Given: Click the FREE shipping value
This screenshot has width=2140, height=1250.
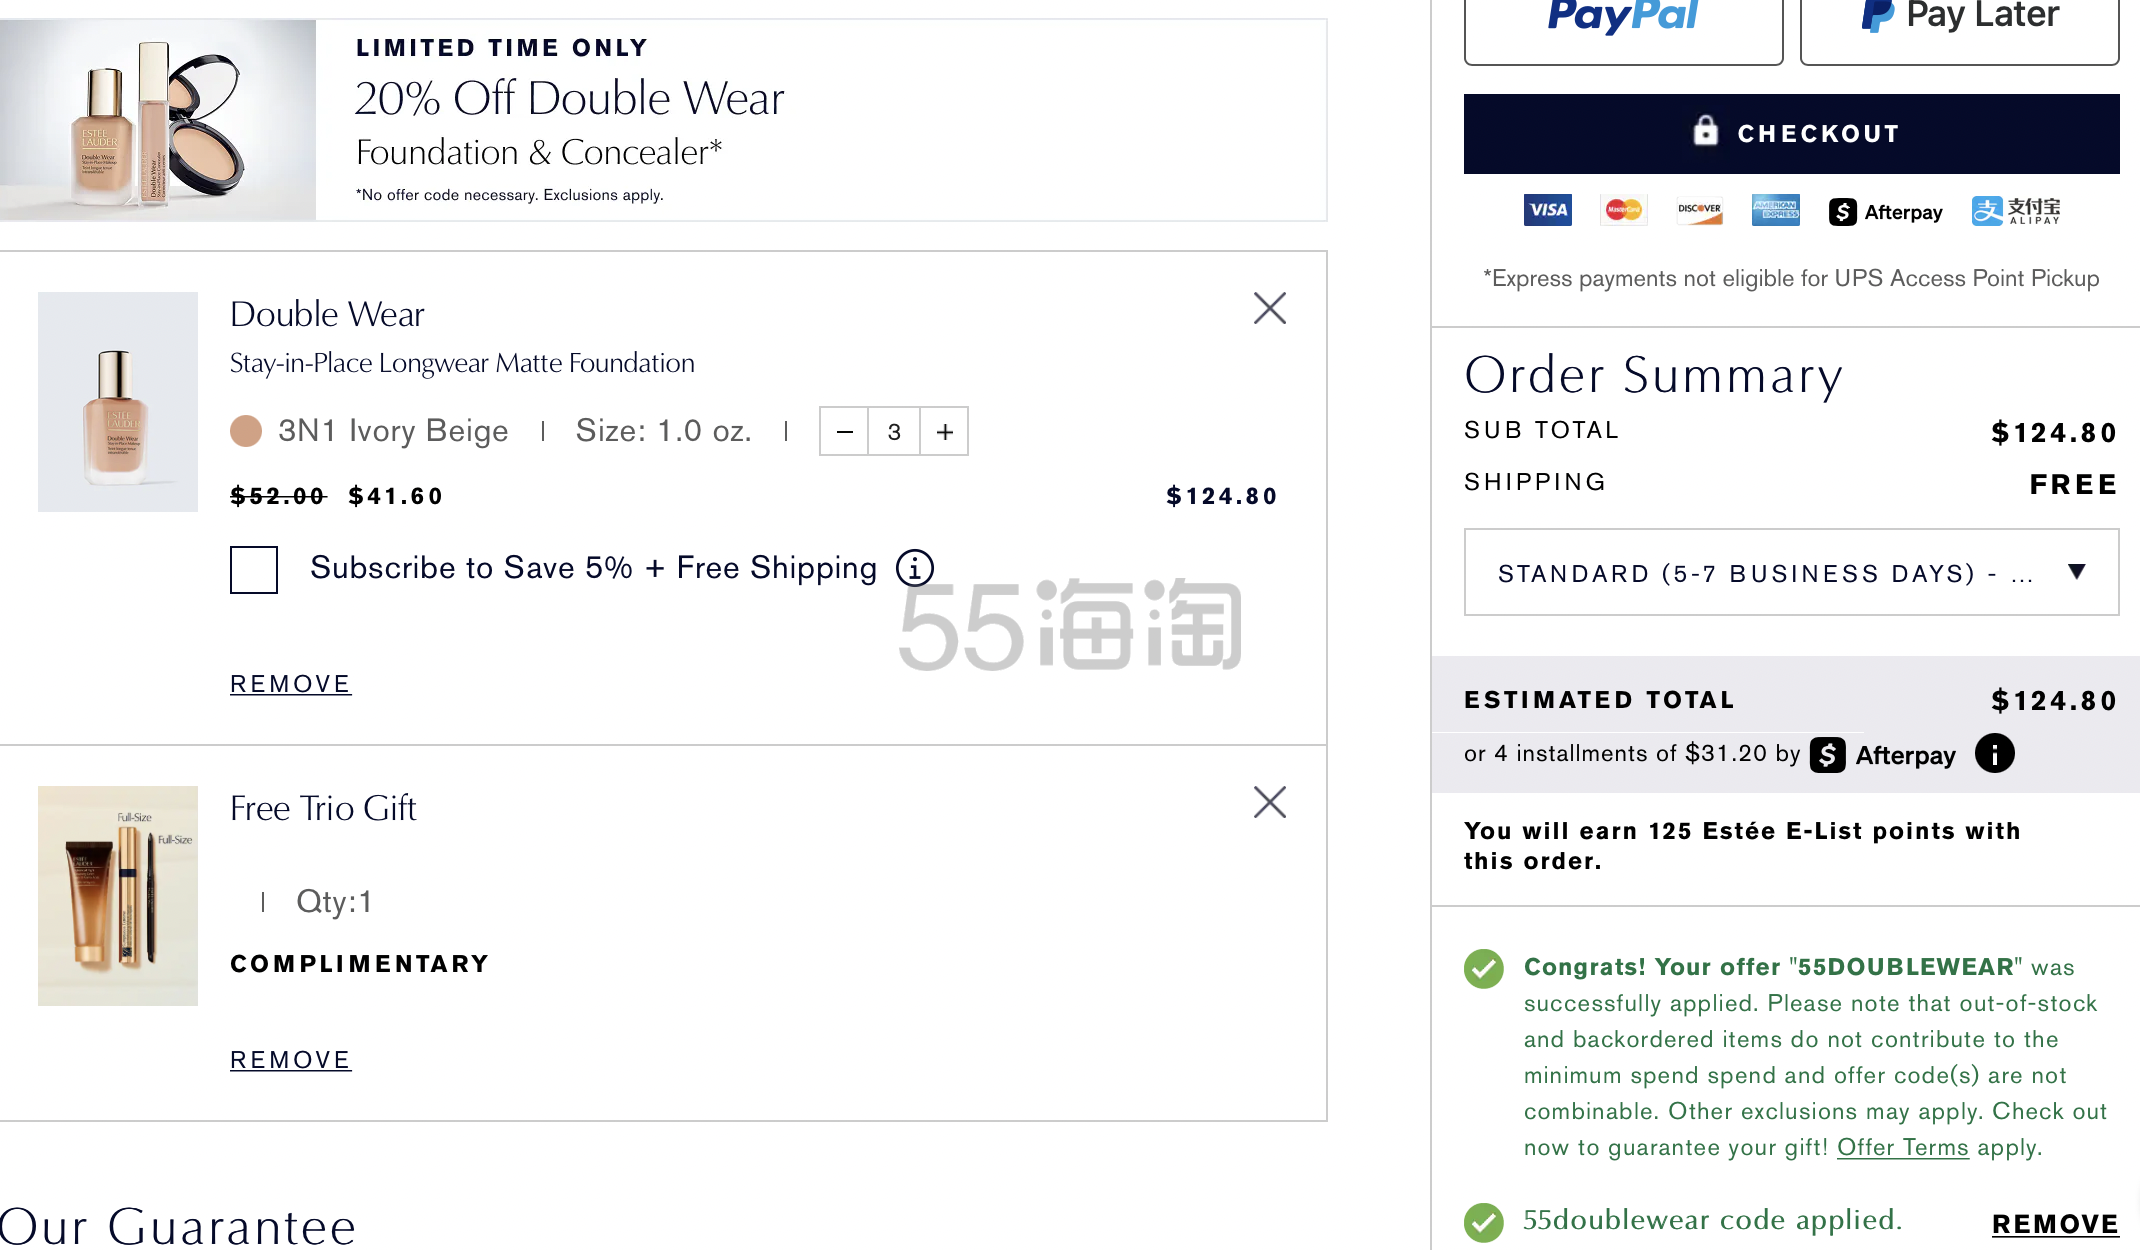Looking at the screenshot, I should [x=2073, y=485].
